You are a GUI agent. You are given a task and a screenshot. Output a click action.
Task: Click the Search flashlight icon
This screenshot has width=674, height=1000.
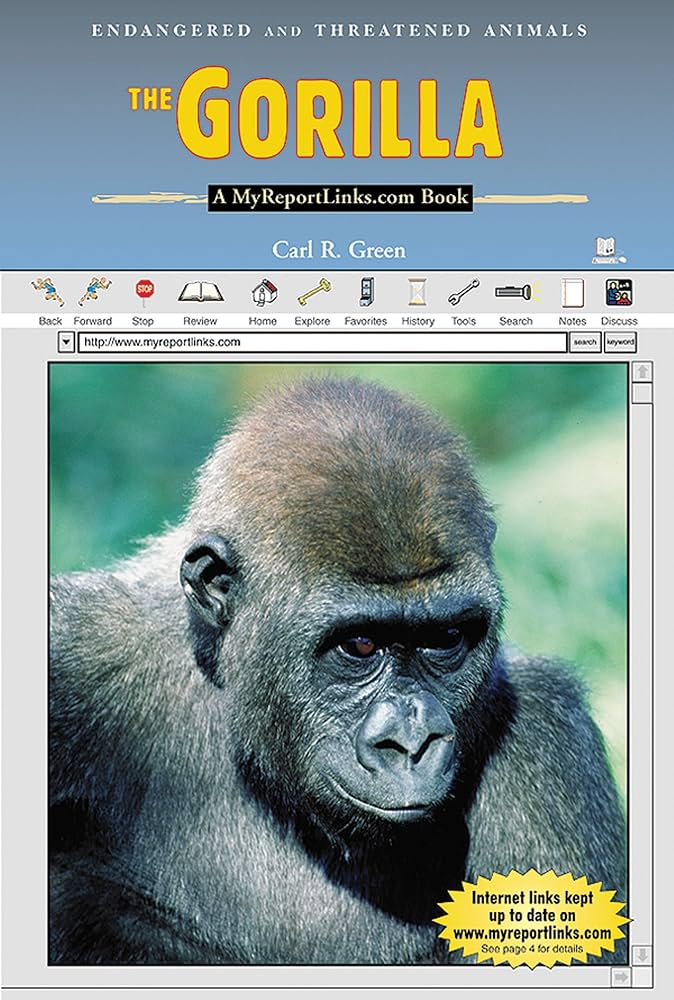(518, 292)
